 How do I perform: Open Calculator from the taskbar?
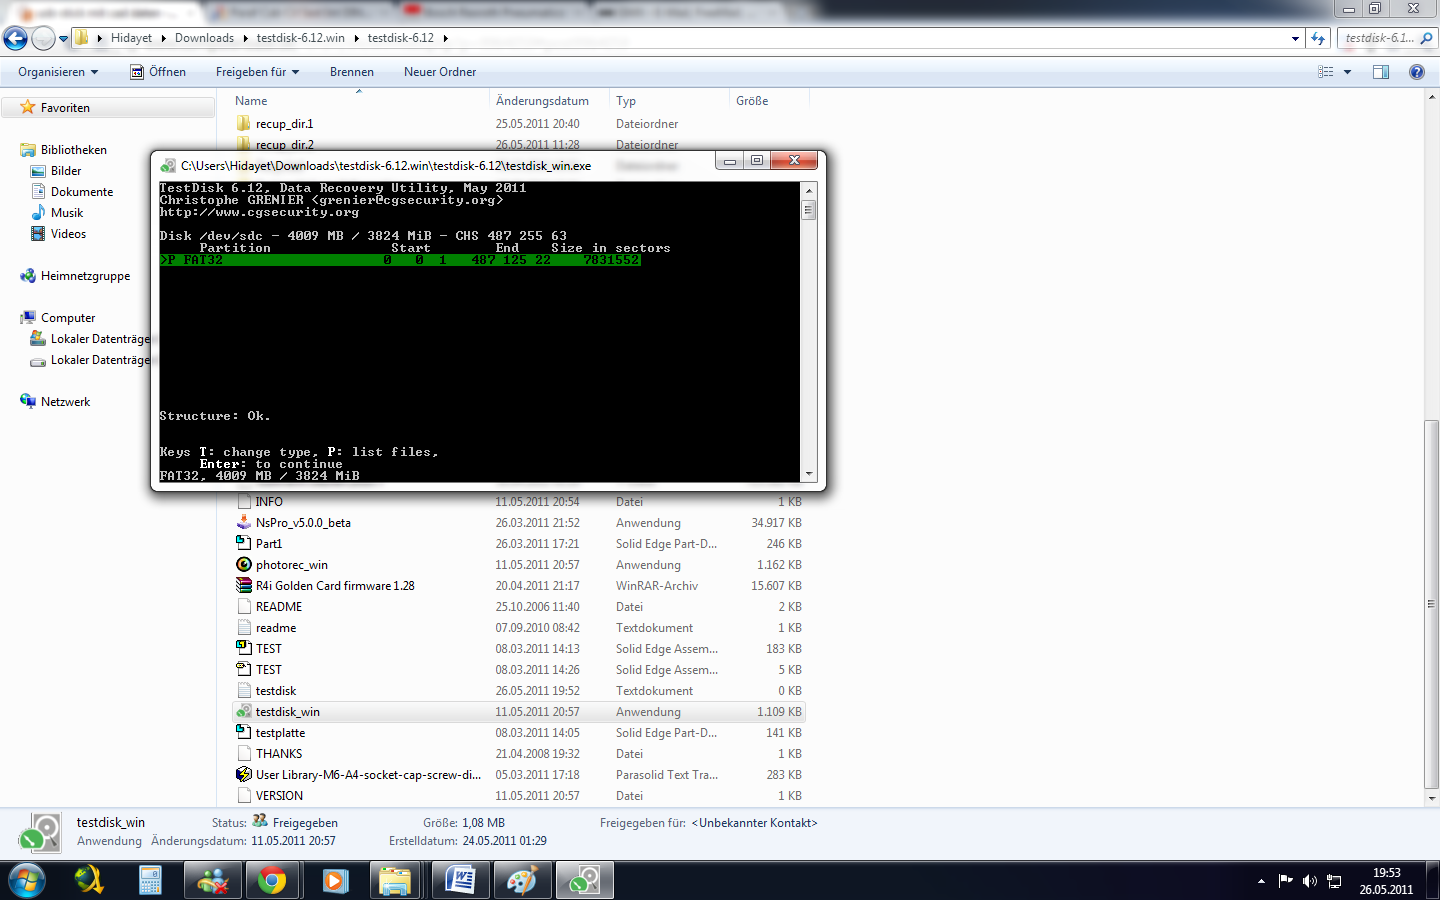point(150,881)
